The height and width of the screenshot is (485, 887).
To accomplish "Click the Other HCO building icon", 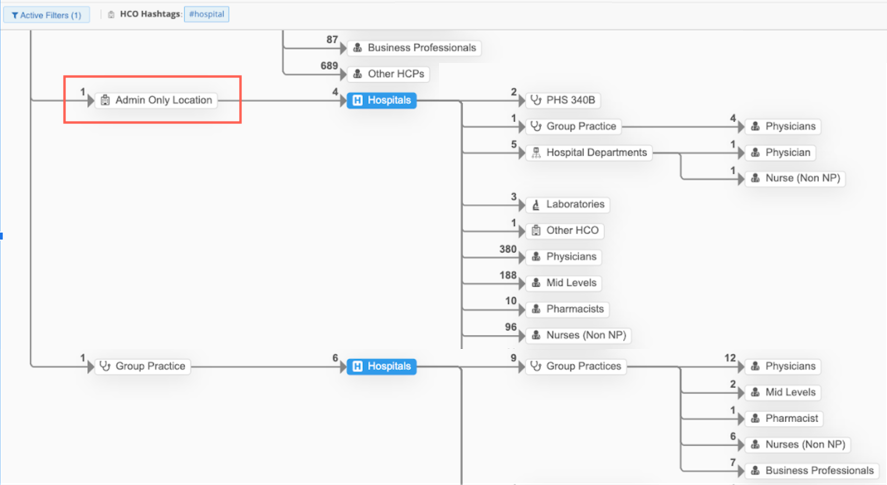I will pyautogui.click(x=536, y=230).
